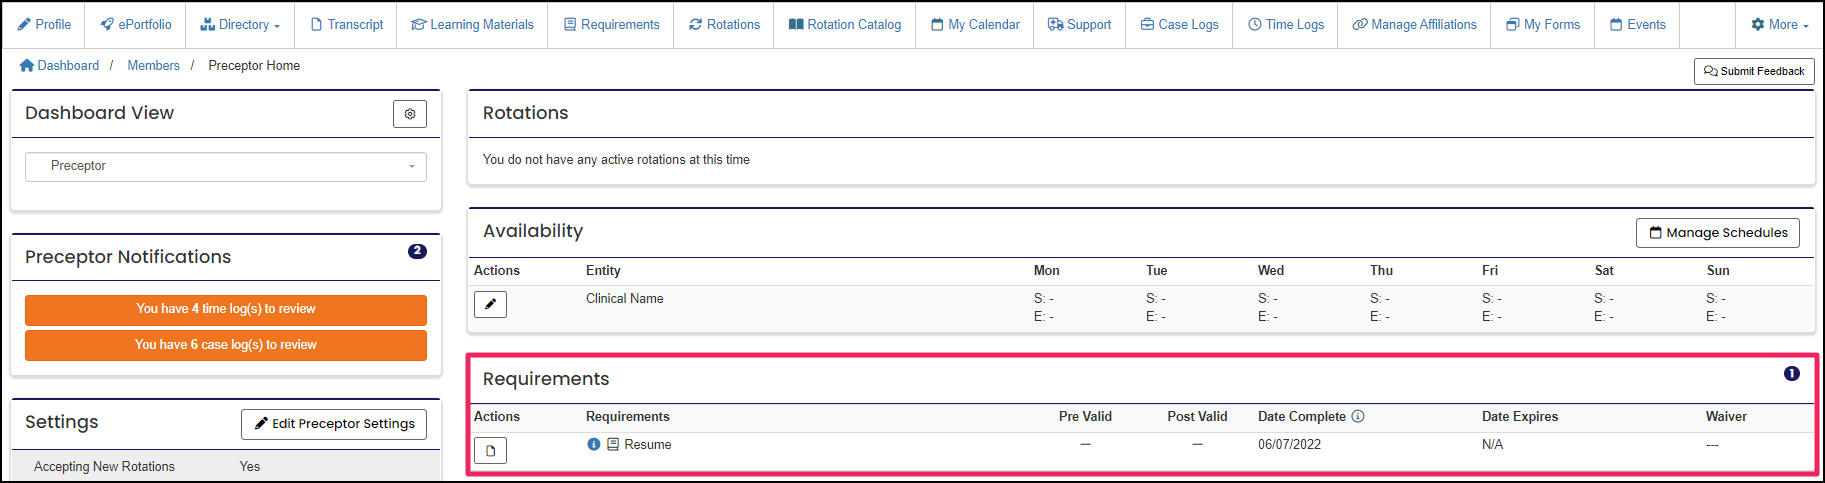
Task: Click the Resume list icon
Action: click(613, 444)
